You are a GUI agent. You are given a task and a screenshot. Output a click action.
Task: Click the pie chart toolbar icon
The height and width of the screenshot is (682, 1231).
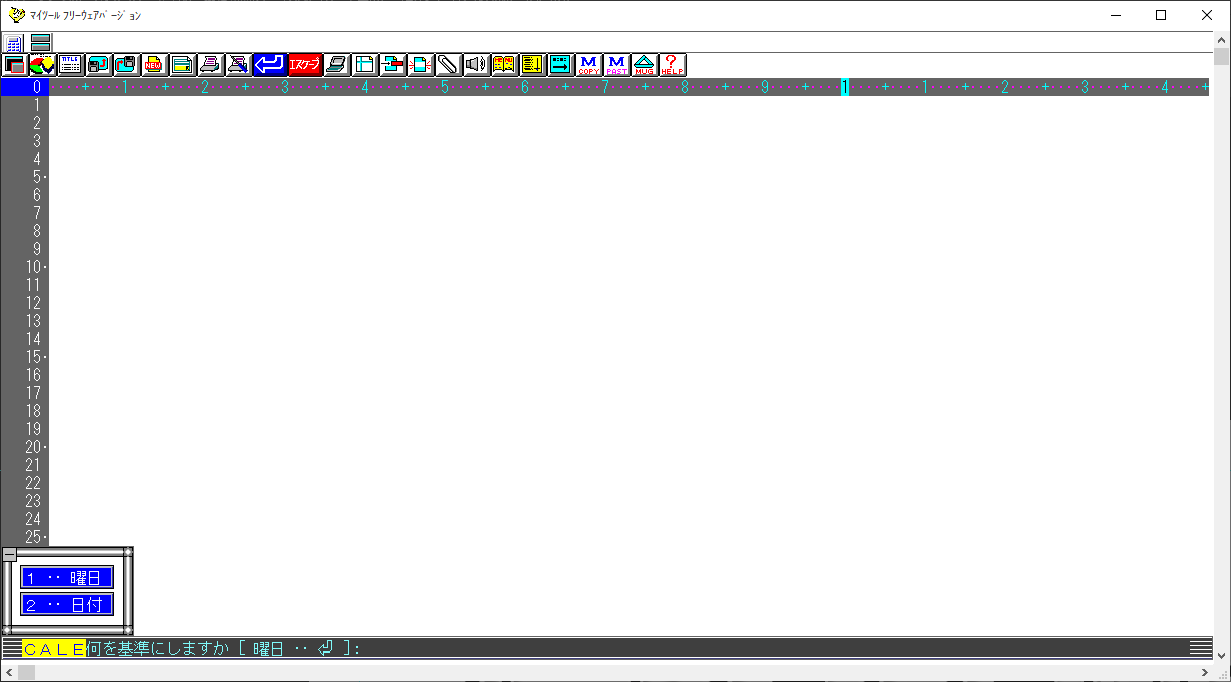[41, 65]
